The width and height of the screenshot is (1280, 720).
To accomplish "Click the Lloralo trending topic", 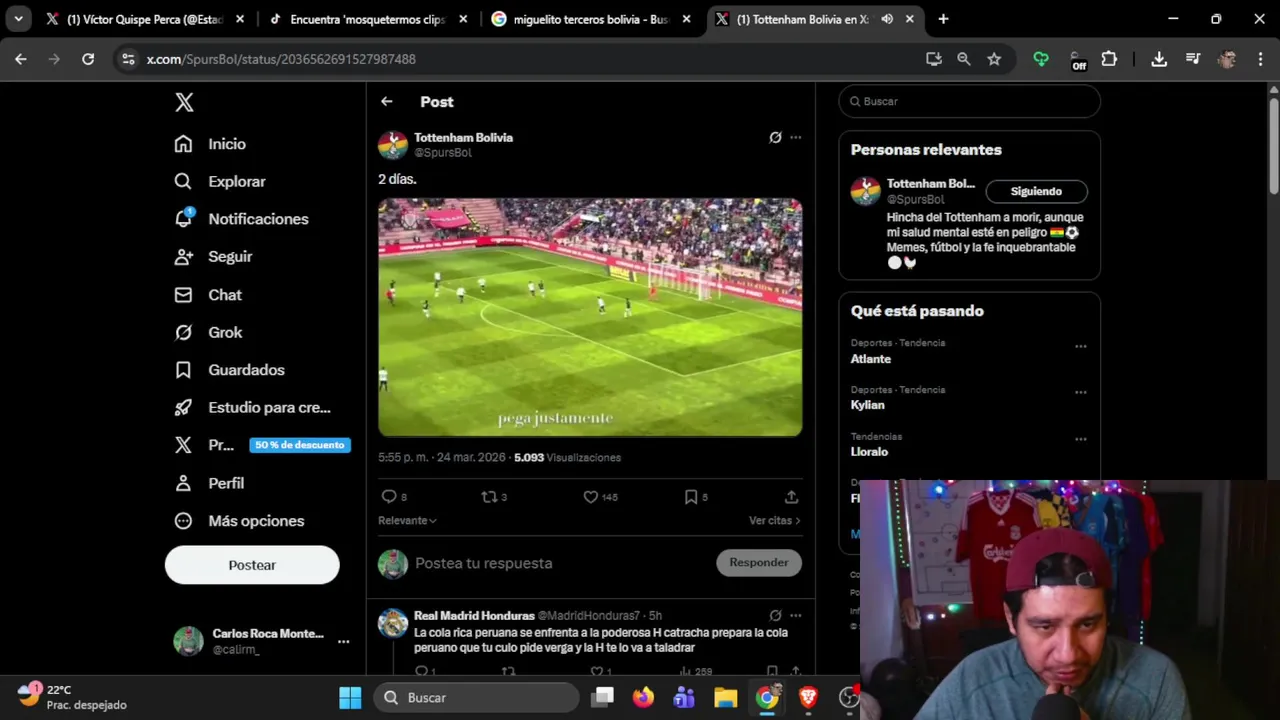I will (x=869, y=452).
